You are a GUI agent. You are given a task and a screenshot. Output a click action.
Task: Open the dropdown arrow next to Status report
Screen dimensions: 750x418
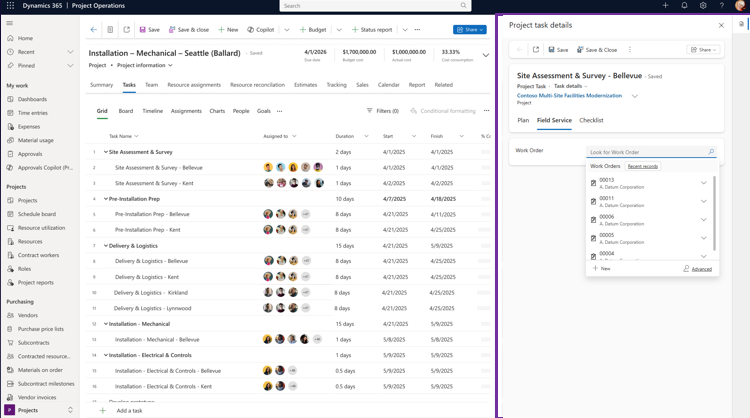pos(405,30)
